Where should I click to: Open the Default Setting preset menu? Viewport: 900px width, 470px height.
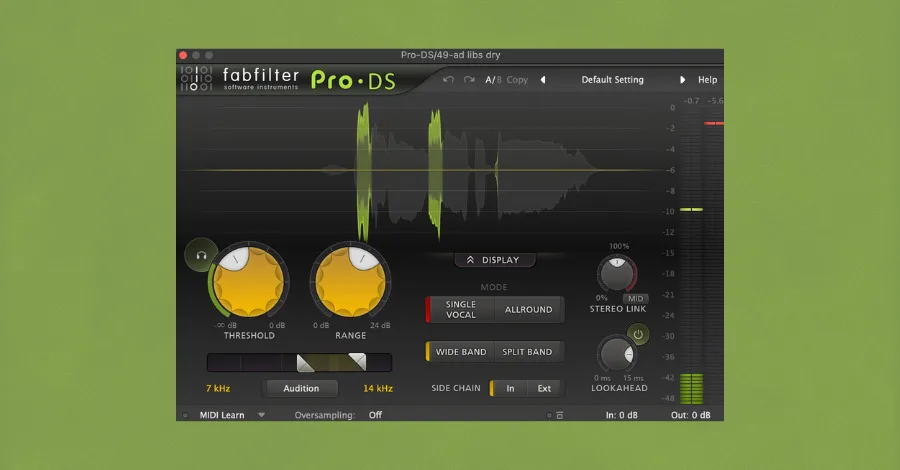[x=612, y=80]
